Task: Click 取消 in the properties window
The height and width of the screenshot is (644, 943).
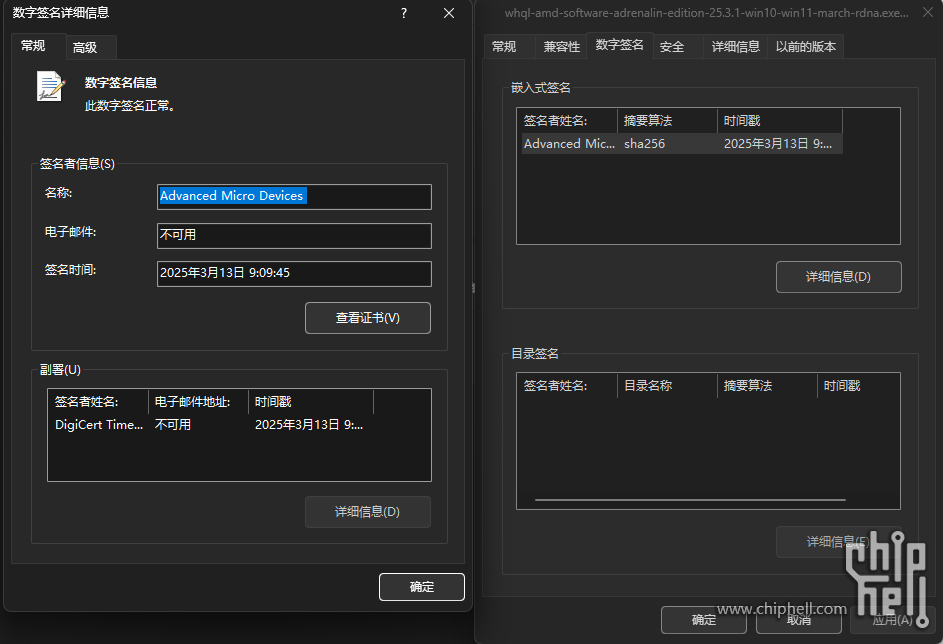Action: pyautogui.click(x=799, y=620)
